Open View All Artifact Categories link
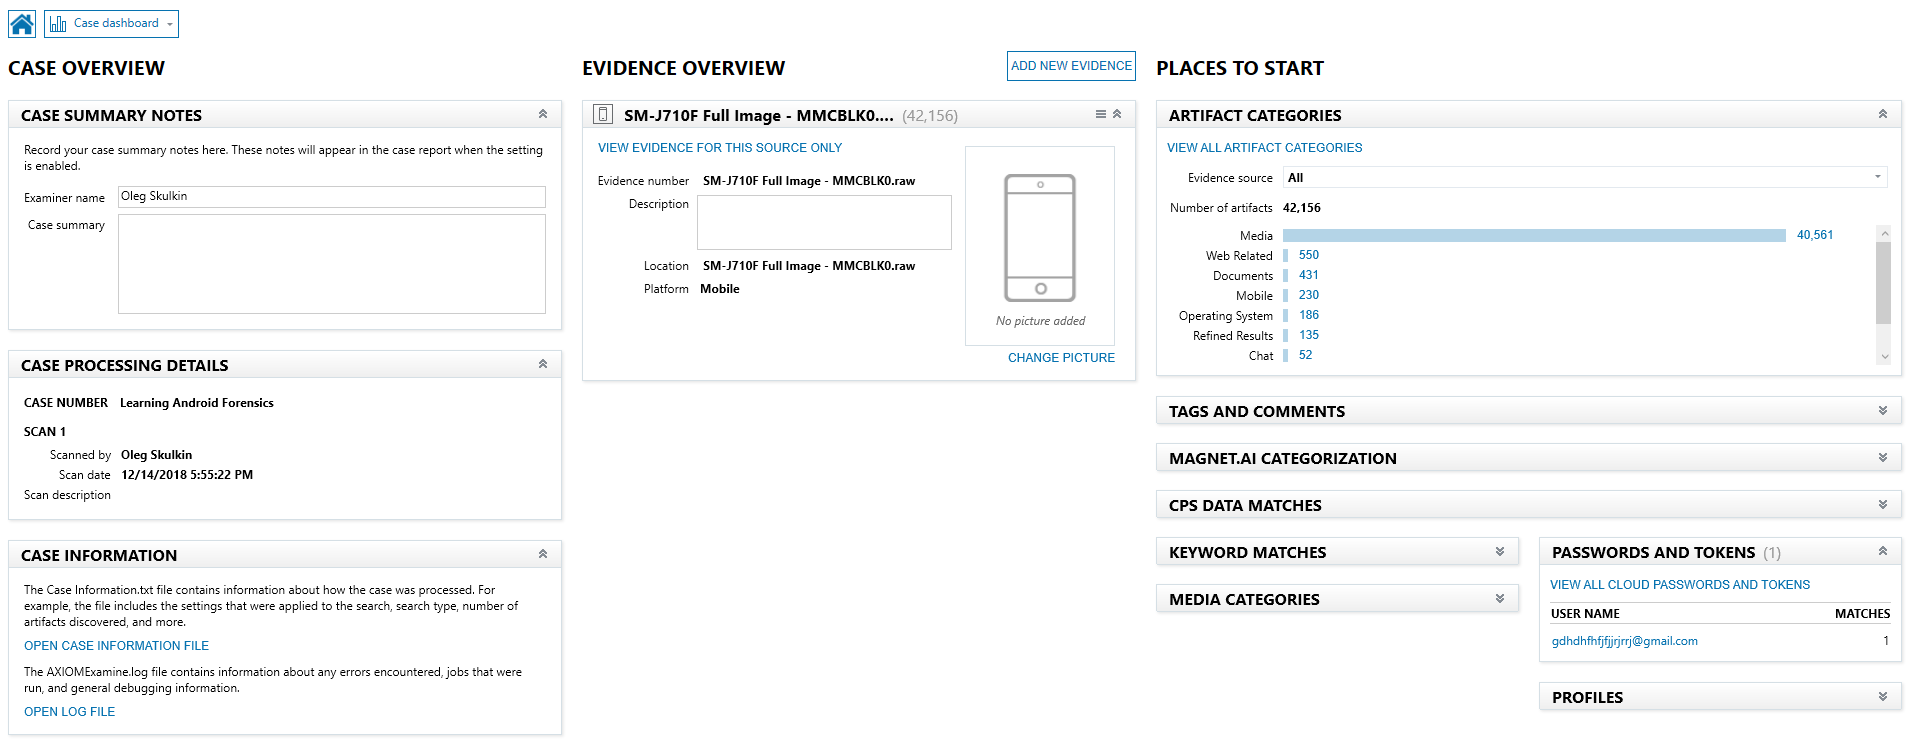Image resolution: width=1912 pixels, height=752 pixels. click(x=1264, y=148)
